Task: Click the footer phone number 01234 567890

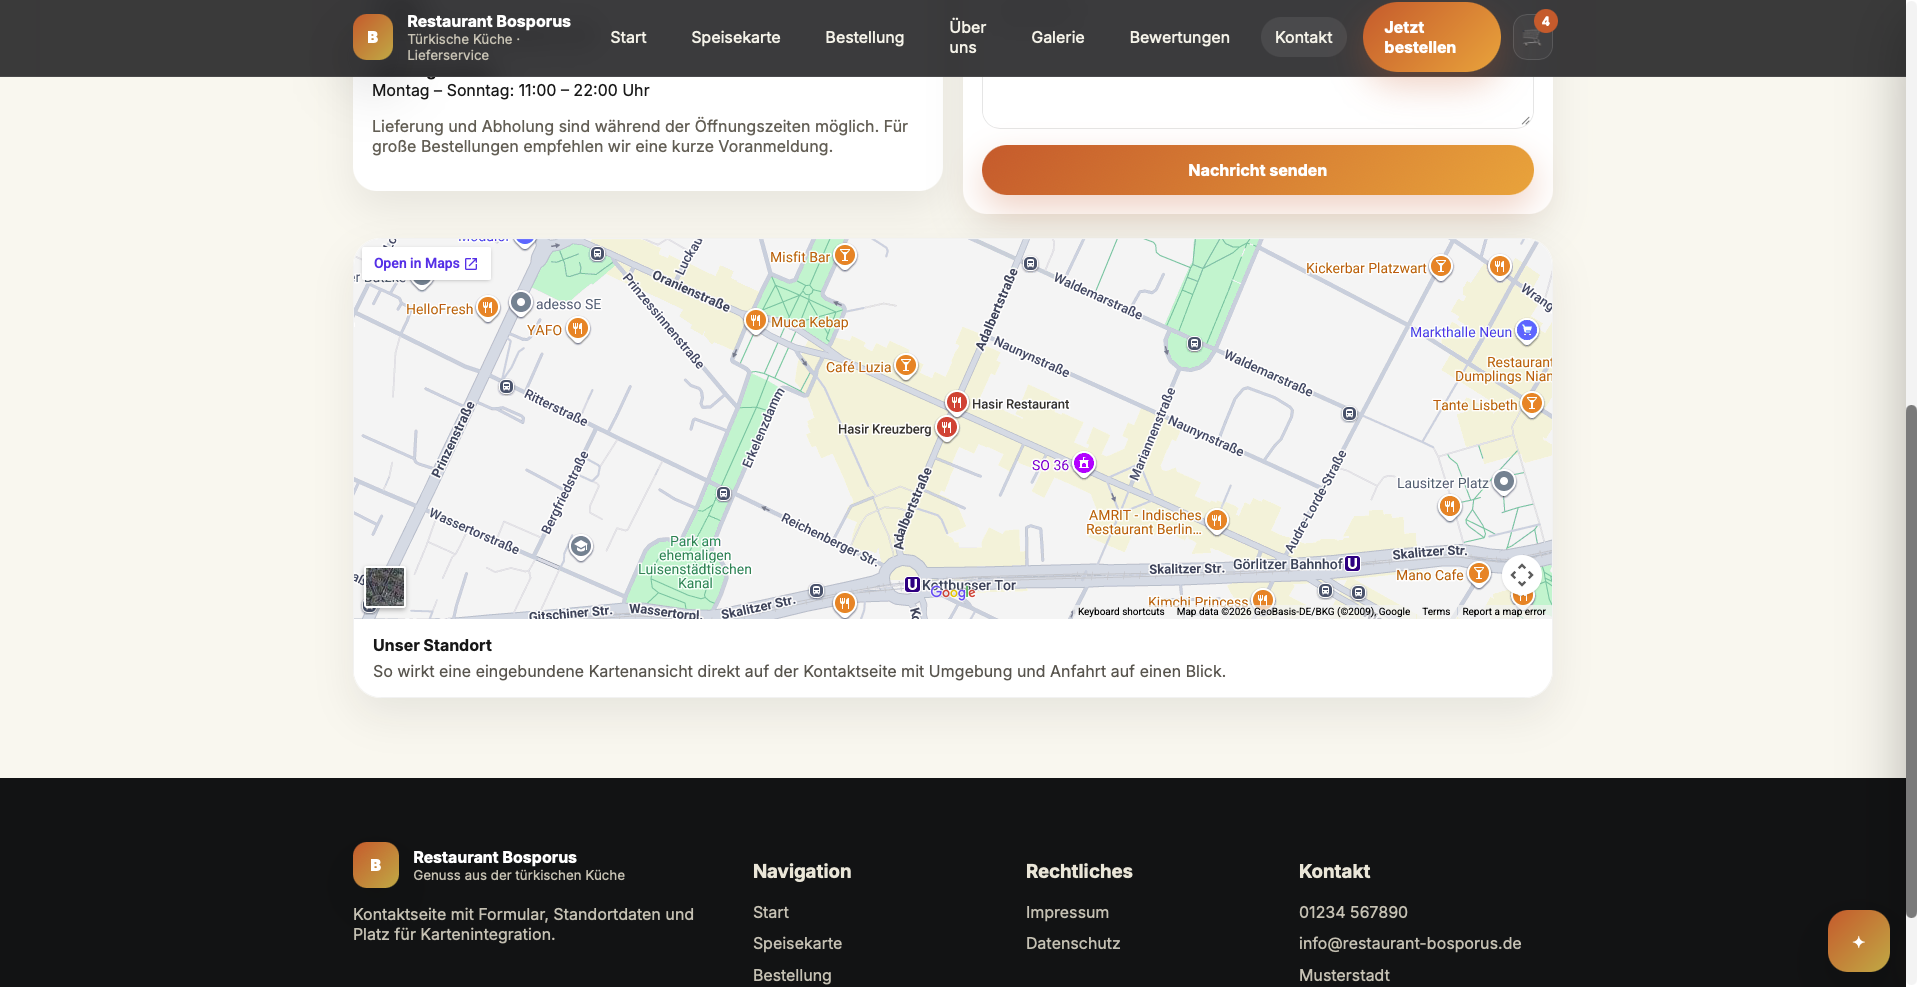Action: (1353, 912)
